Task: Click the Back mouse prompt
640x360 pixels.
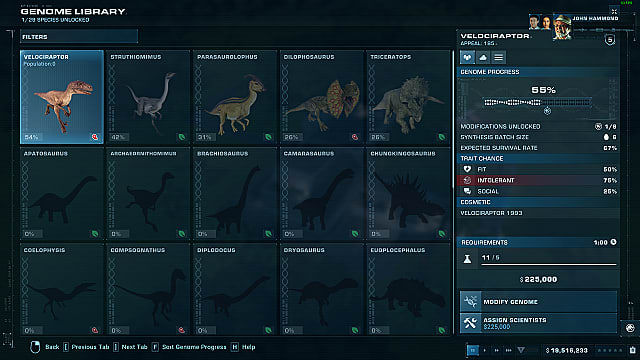Action: [x=45, y=347]
